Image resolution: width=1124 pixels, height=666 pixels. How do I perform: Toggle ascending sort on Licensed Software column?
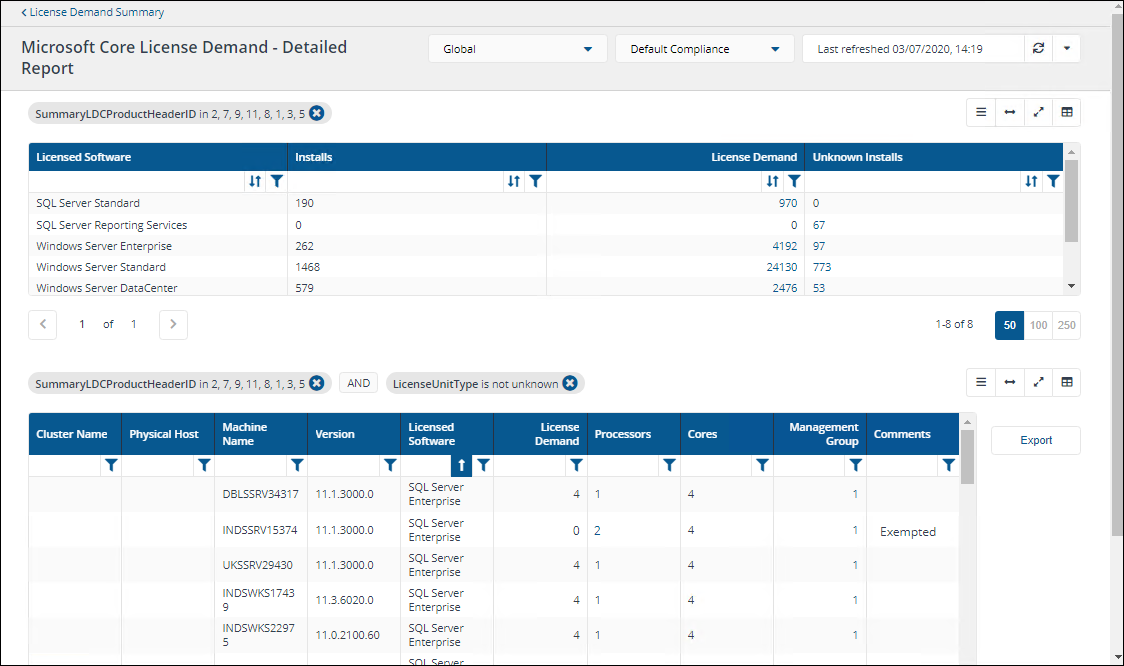coord(461,465)
